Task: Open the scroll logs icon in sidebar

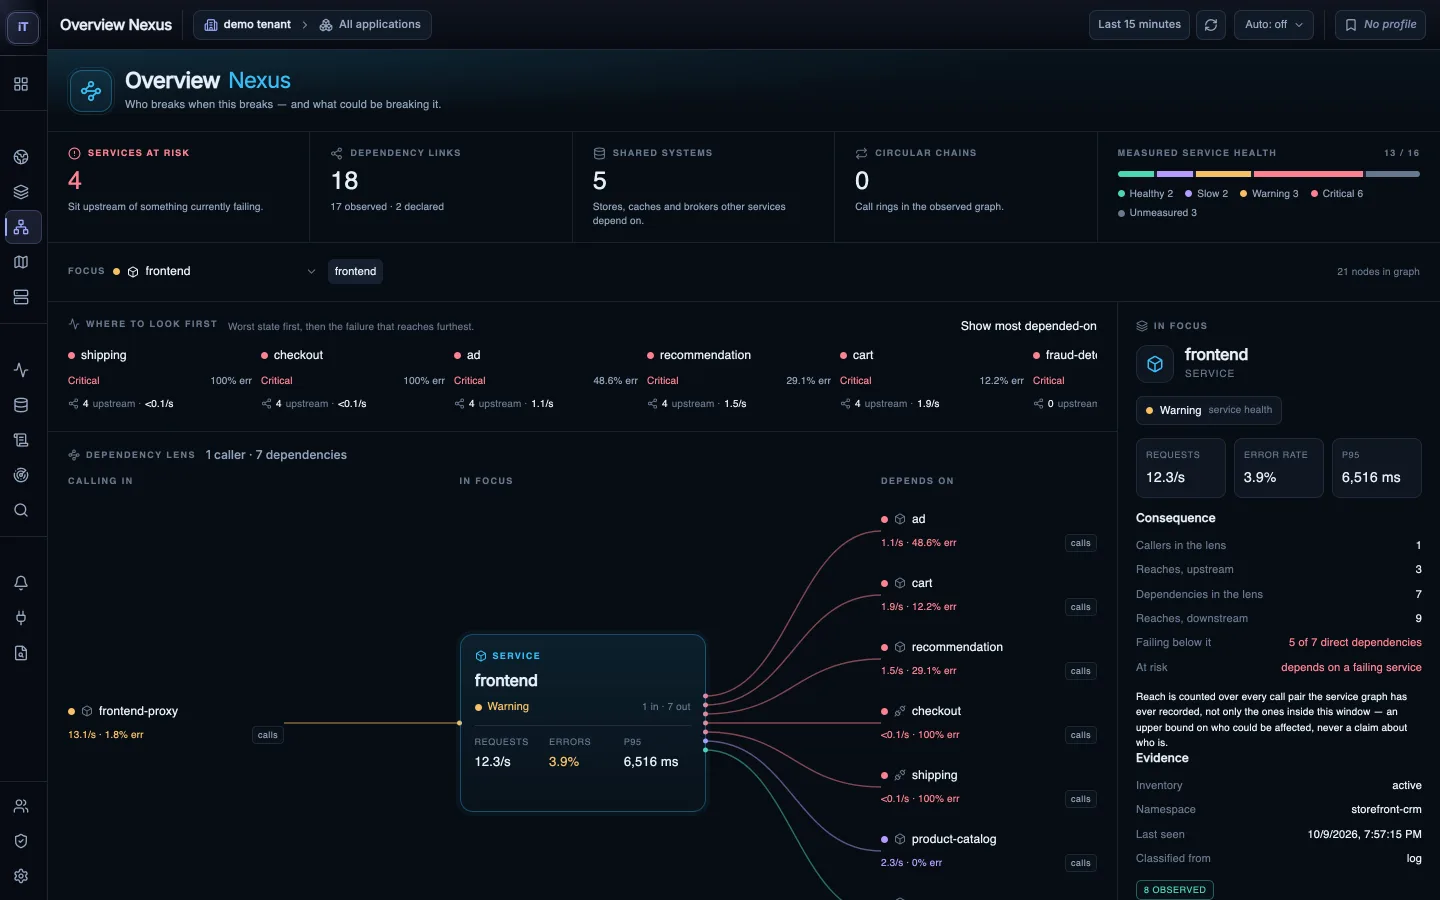Action: (x=21, y=440)
